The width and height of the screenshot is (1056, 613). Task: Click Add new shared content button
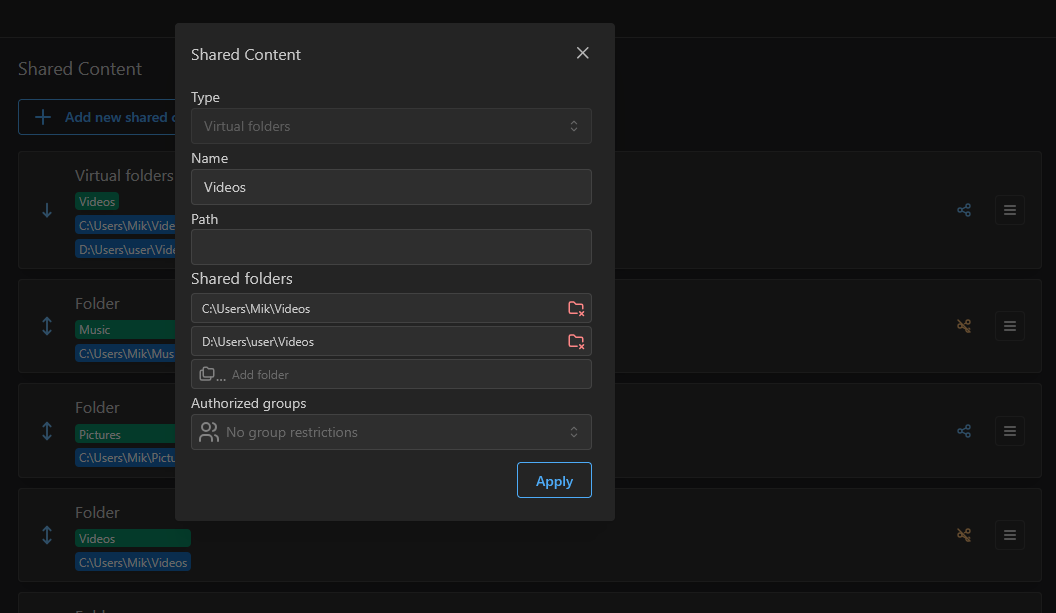(97, 117)
